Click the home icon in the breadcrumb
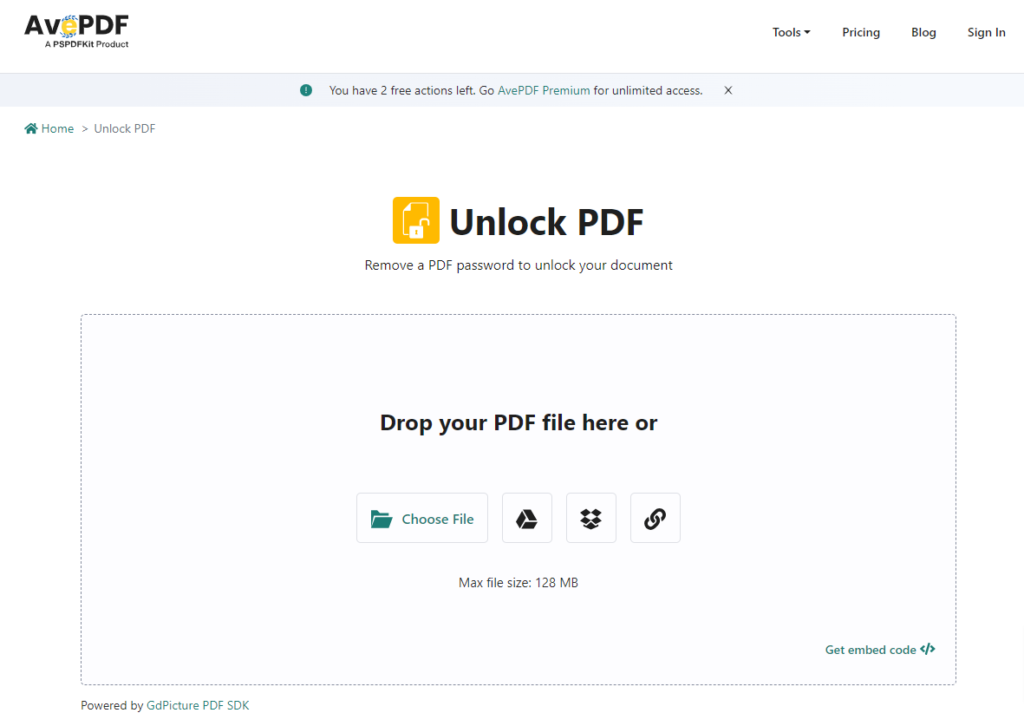This screenshot has height=726, width=1024. pyautogui.click(x=30, y=128)
